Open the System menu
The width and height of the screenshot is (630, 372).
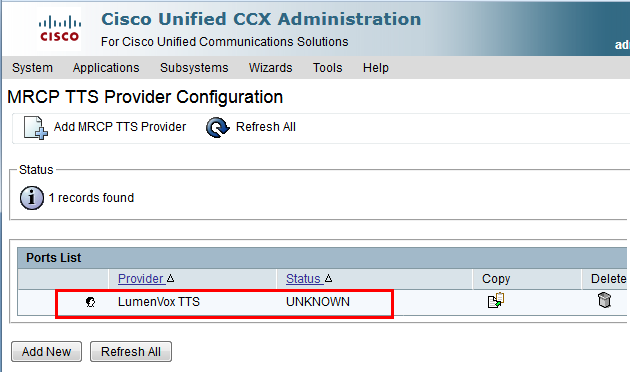click(32, 68)
